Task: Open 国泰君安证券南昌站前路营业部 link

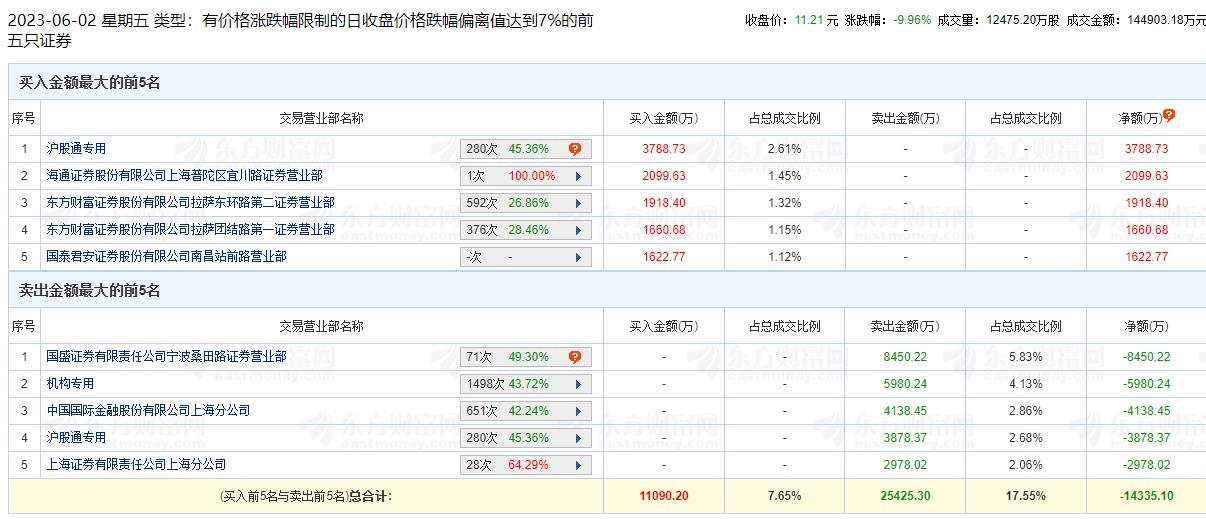Action: pos(166,257)
